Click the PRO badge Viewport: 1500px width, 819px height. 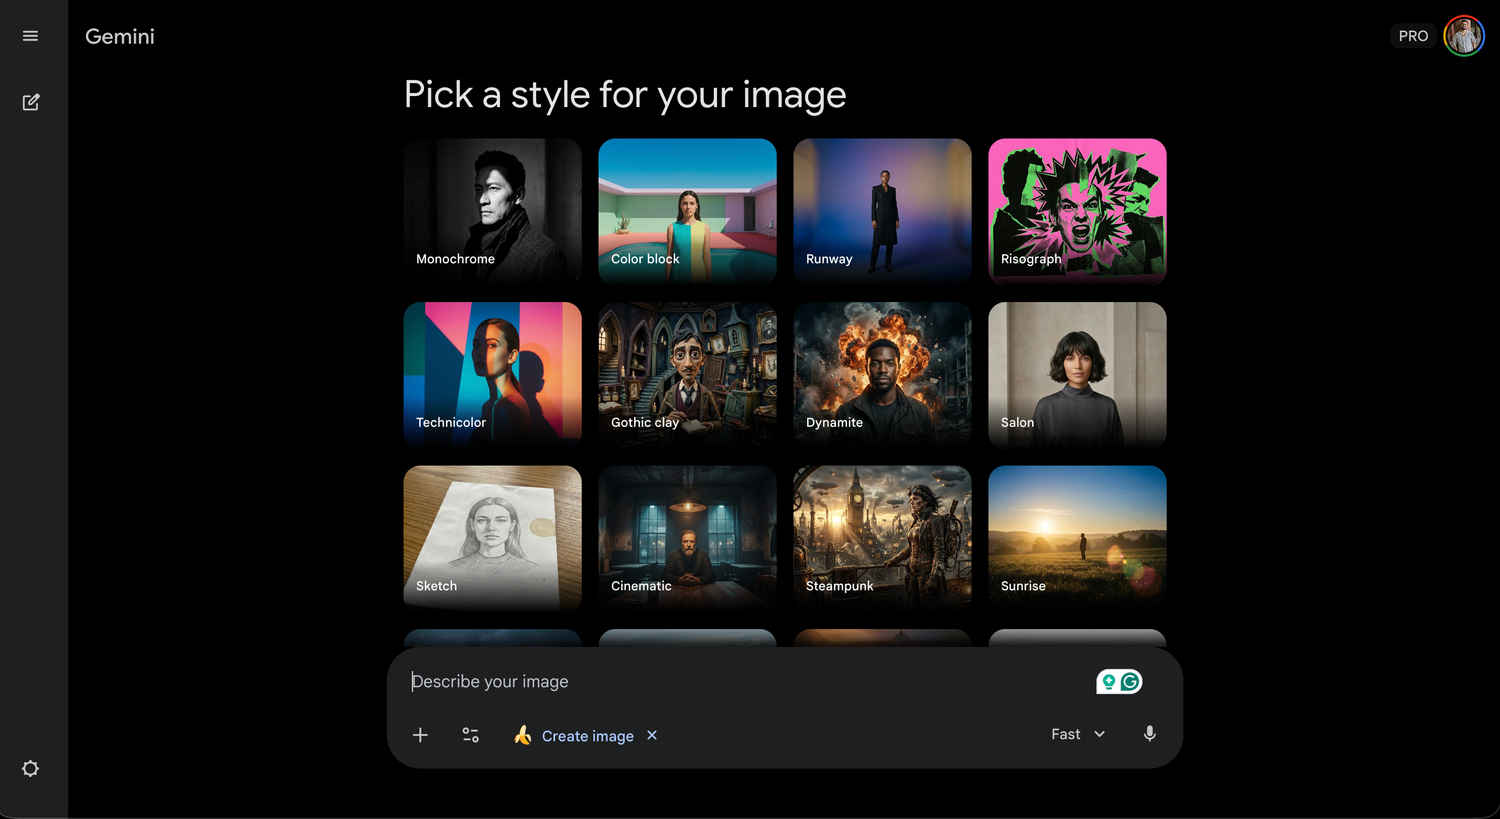[x=1412, y=36]
